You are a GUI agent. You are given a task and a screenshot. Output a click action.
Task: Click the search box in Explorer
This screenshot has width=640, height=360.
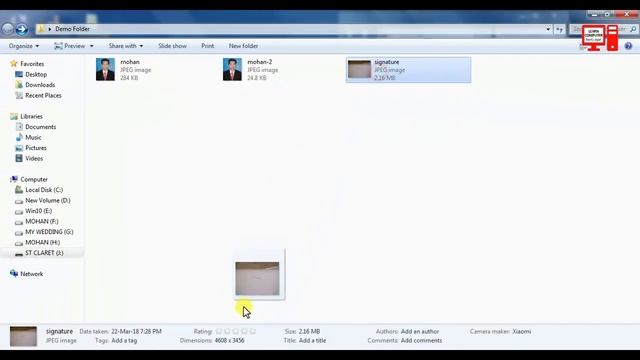pyautogui.click(x=603, y=29)
